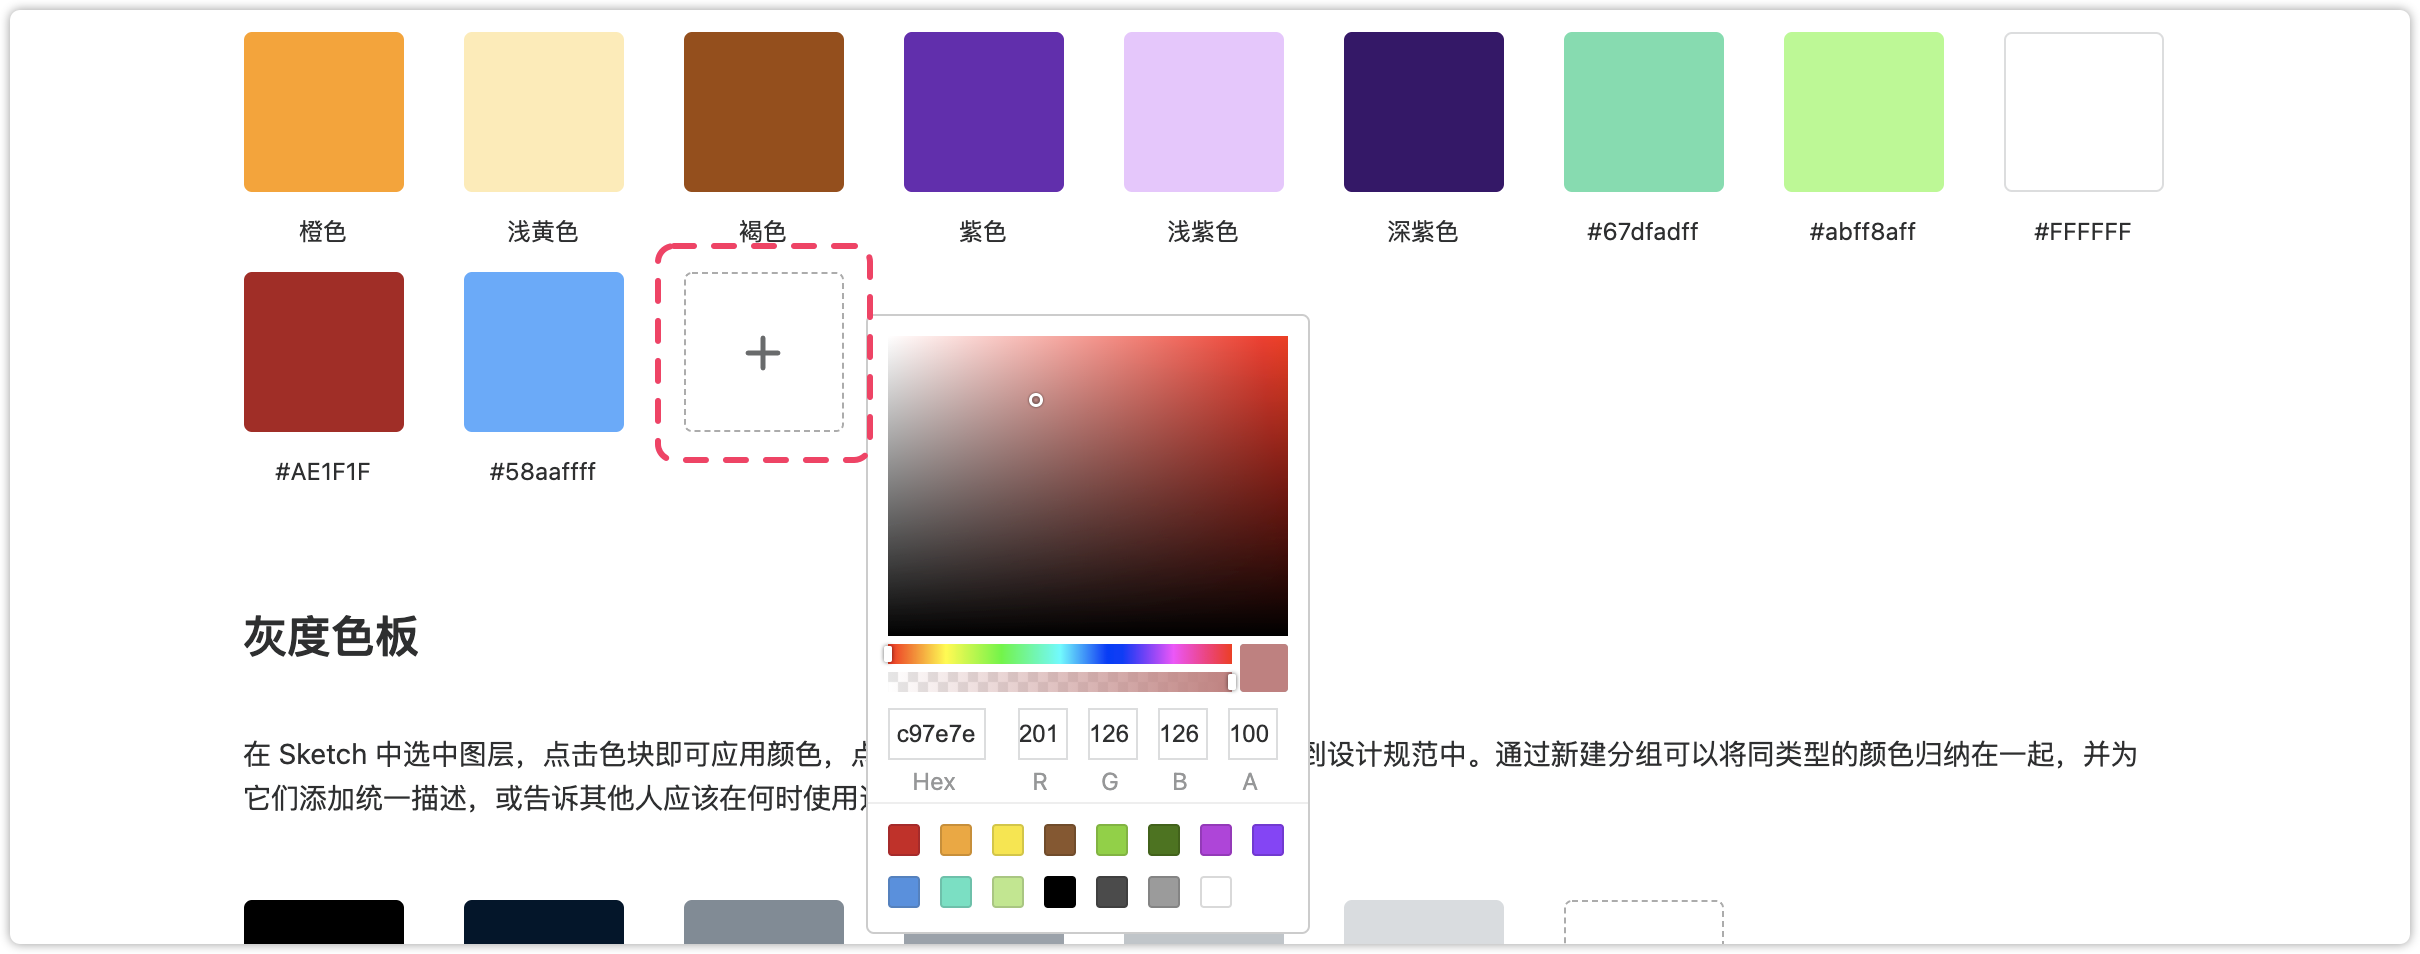Select the 浅黄色 light yellow swatch
The height and width of the screenshot is (954, 2420).
coord(544,112)
